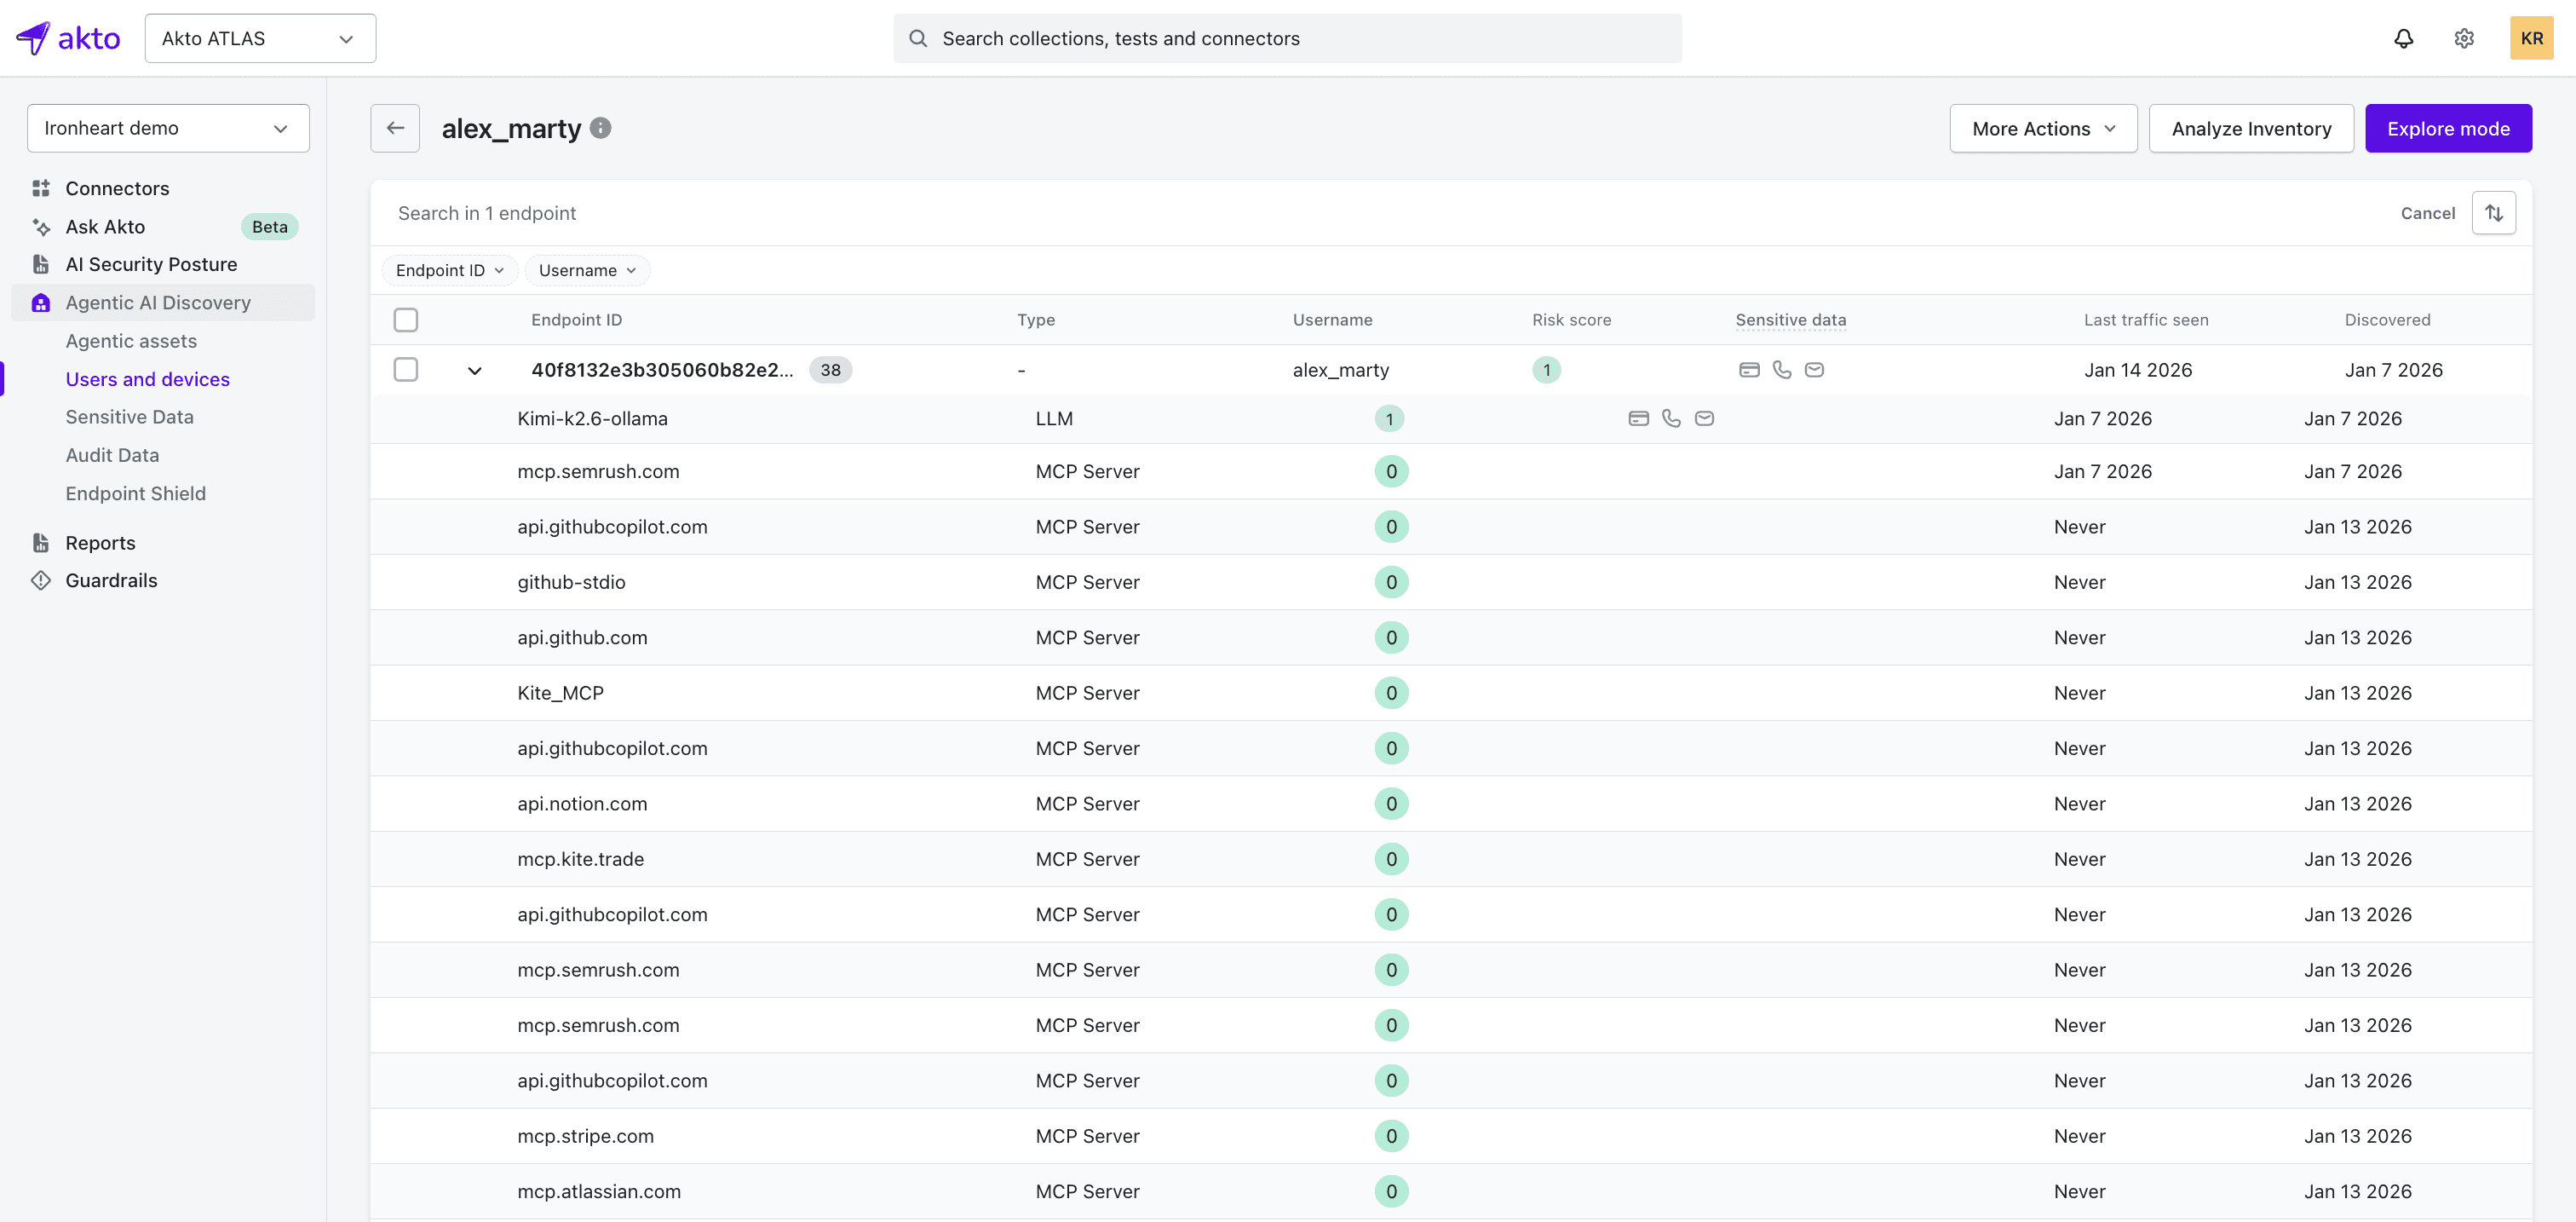Cancel the endpoint search
The image size is (2576, 1222).
pyautogui.click(x=2427, y=213)
